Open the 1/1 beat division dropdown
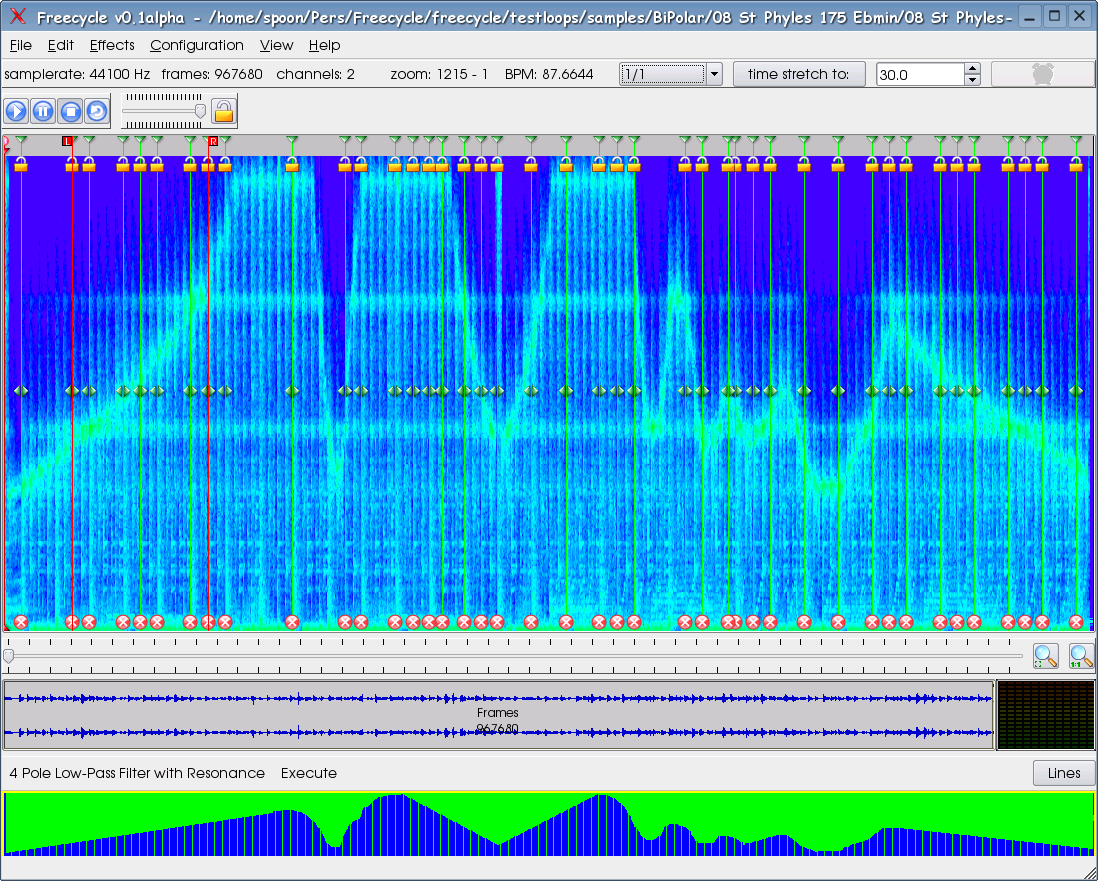1098x881 pixels. pos(714,74)
